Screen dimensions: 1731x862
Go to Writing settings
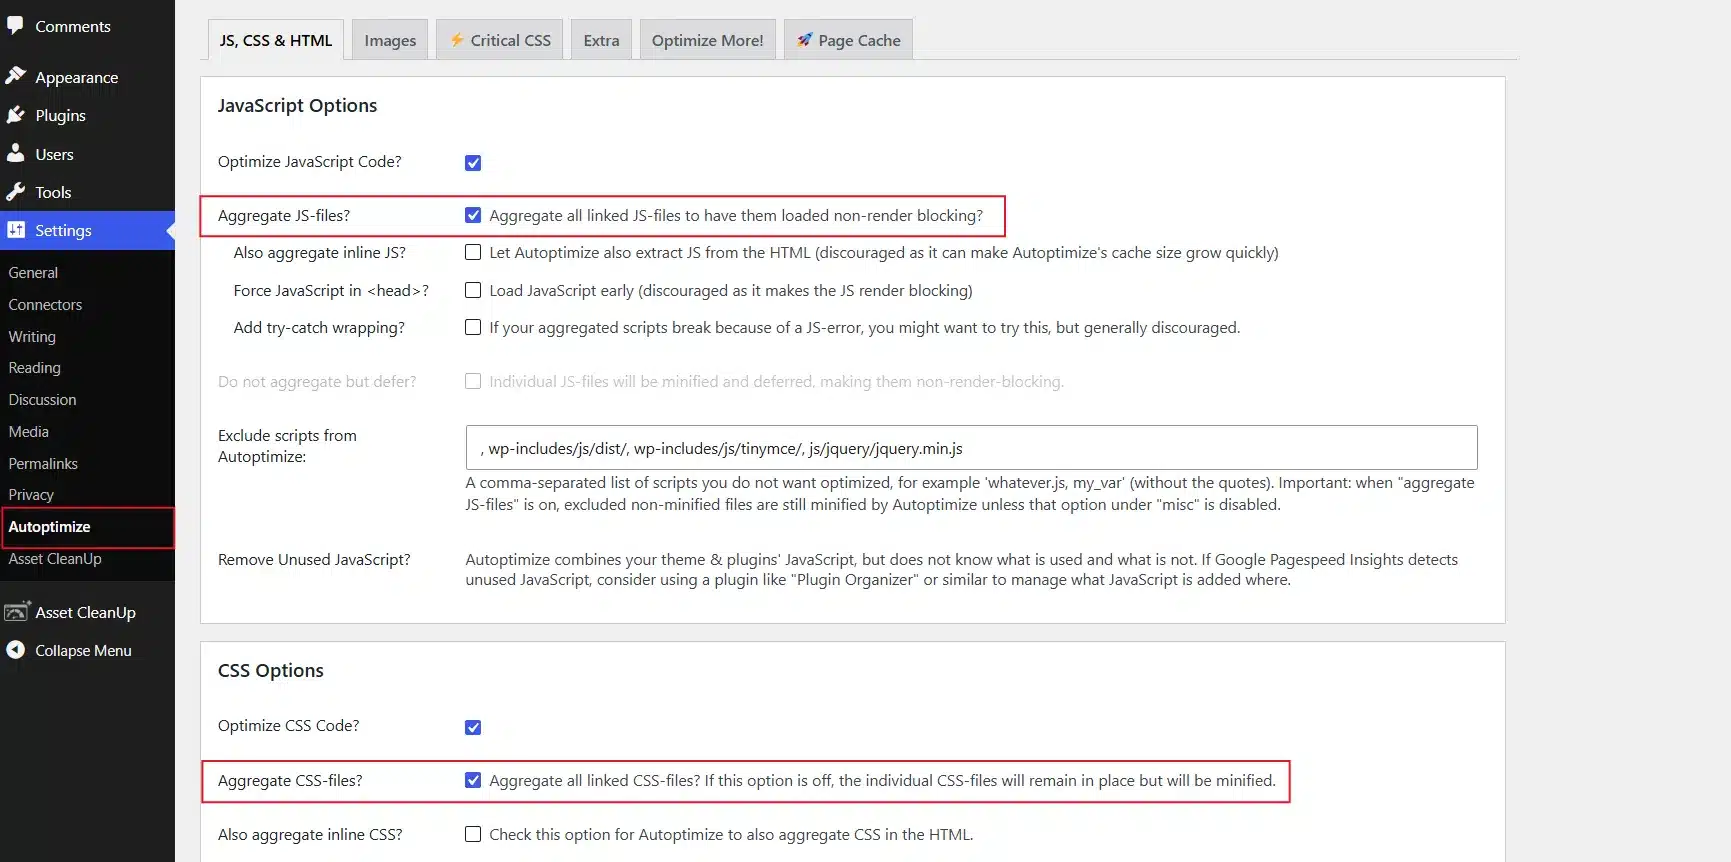click(32, 336)
